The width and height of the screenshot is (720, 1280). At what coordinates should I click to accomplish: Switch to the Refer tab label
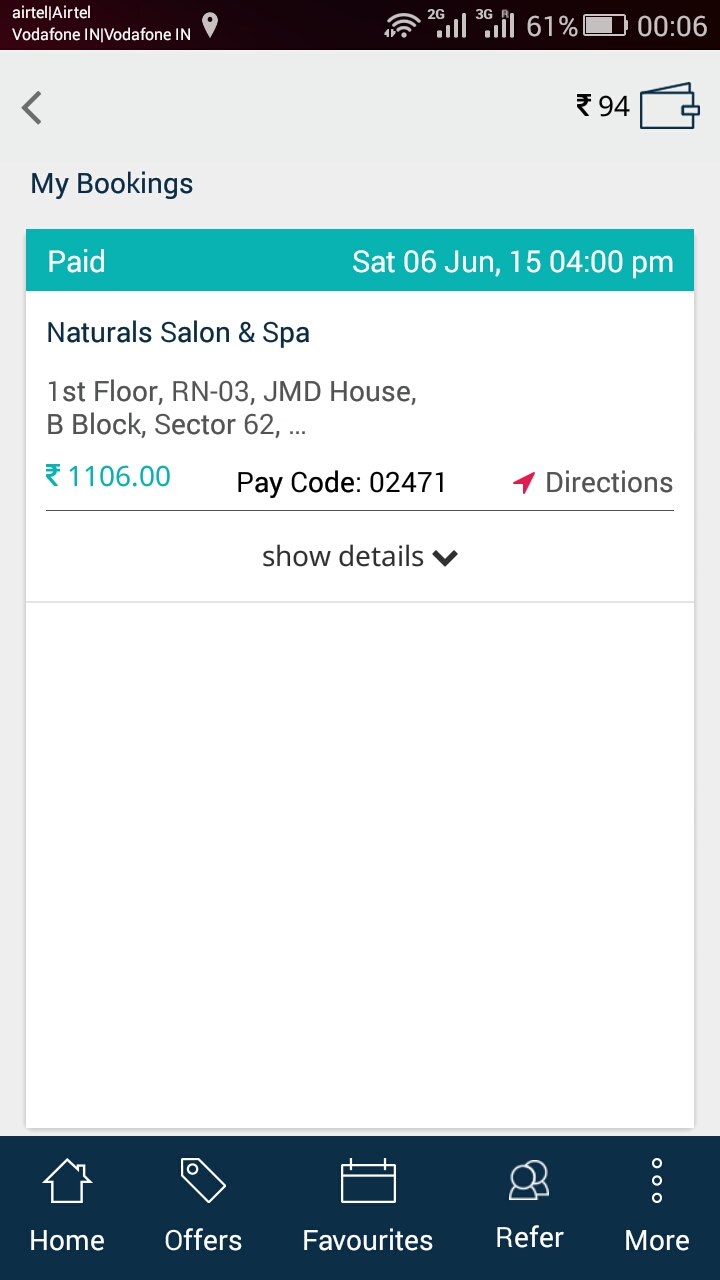(x=529, y=1238)
